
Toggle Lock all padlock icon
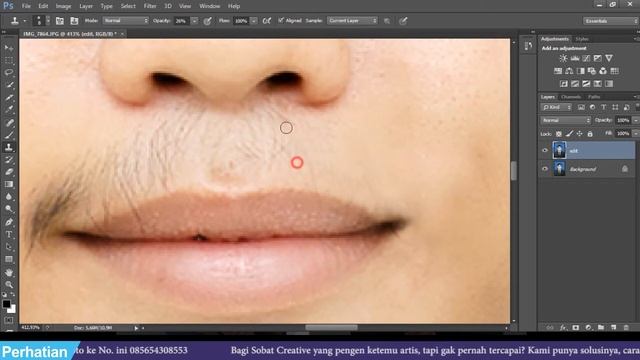(x=590, y=134)
